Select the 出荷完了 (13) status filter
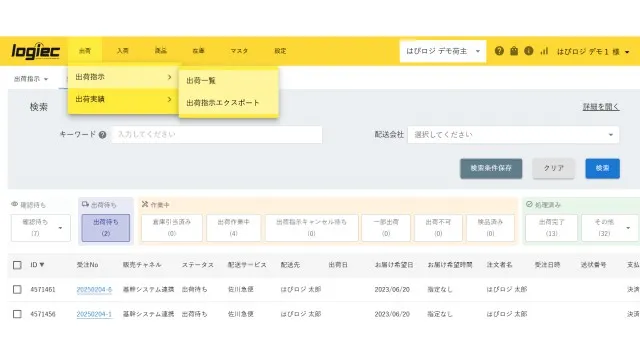Image resolution: width=640 pixels, height=360 pixels. pos(551,228)
